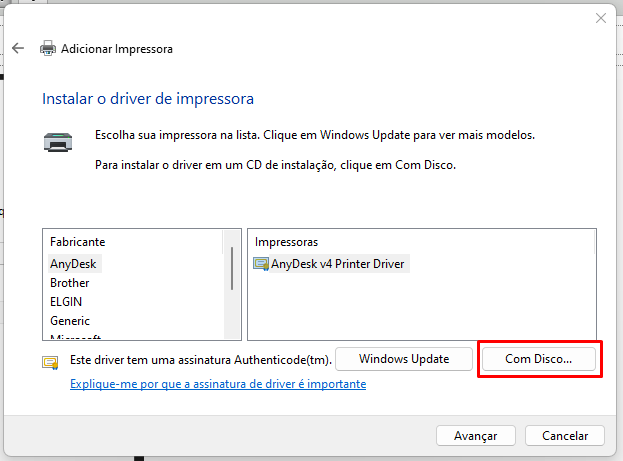Click the Impressoras column header

[x=286, y=242]
